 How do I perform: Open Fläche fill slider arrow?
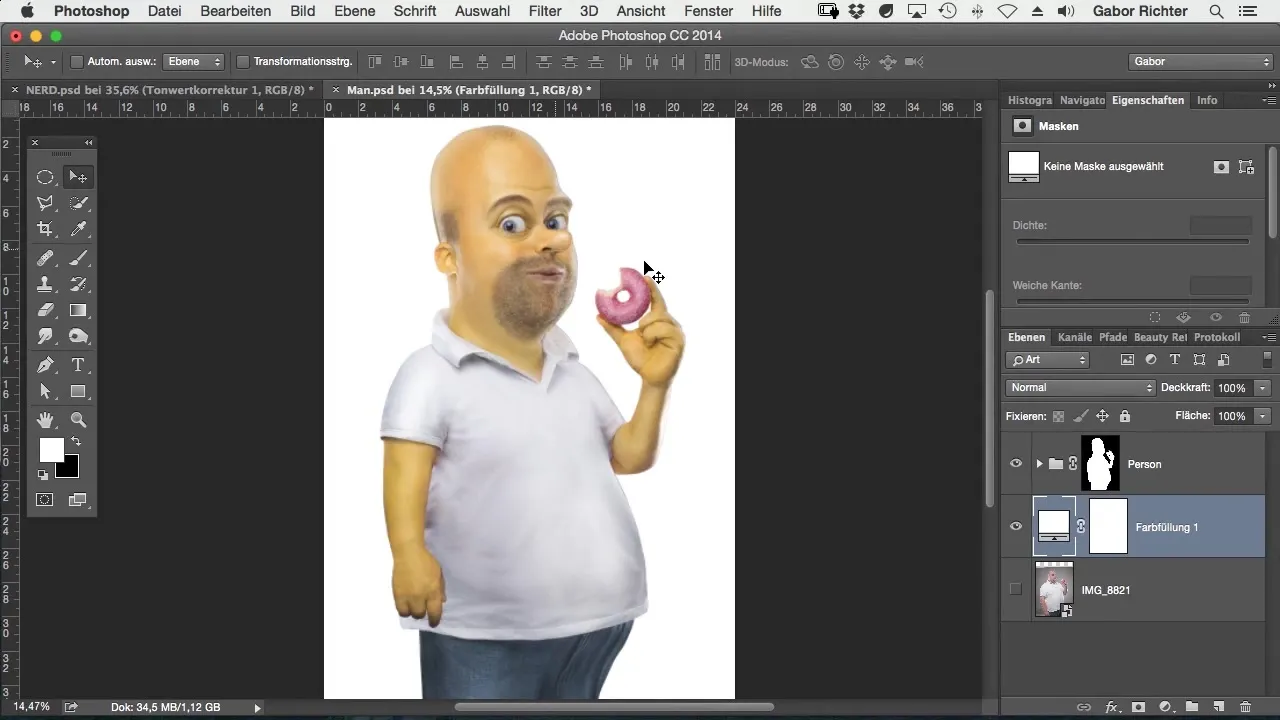pyautogui.click(x=1263, y=416)
